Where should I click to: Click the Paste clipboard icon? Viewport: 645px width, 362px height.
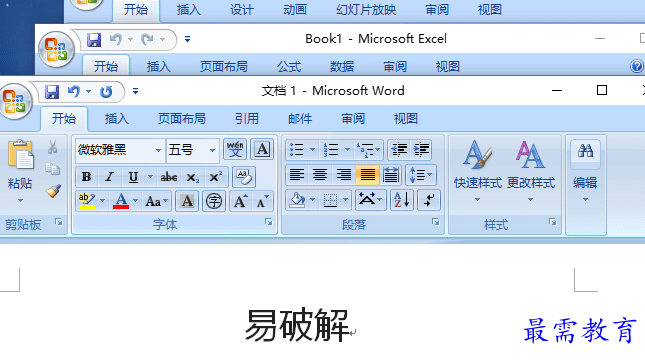click(20, 154)
